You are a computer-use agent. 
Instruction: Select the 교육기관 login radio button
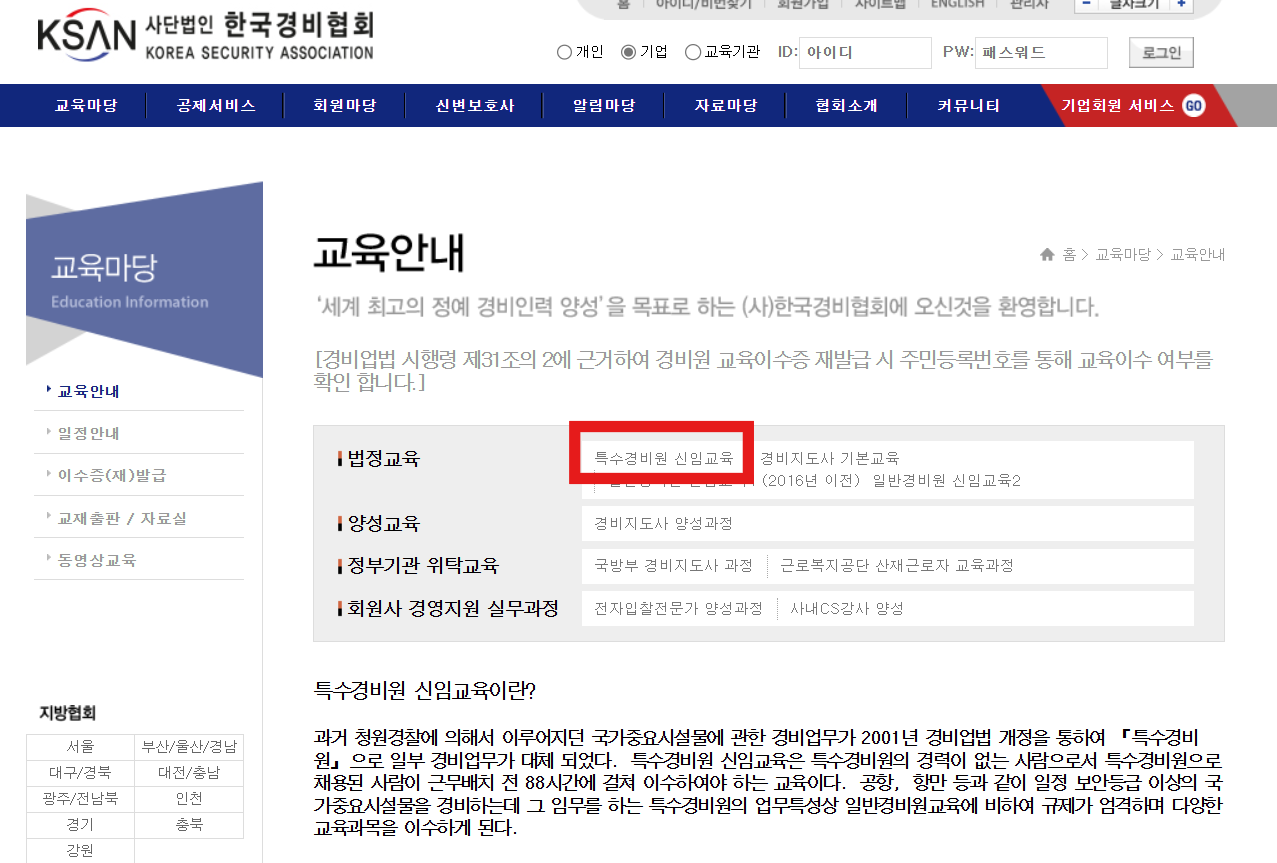pyautogui.click(x=692, y=53)
